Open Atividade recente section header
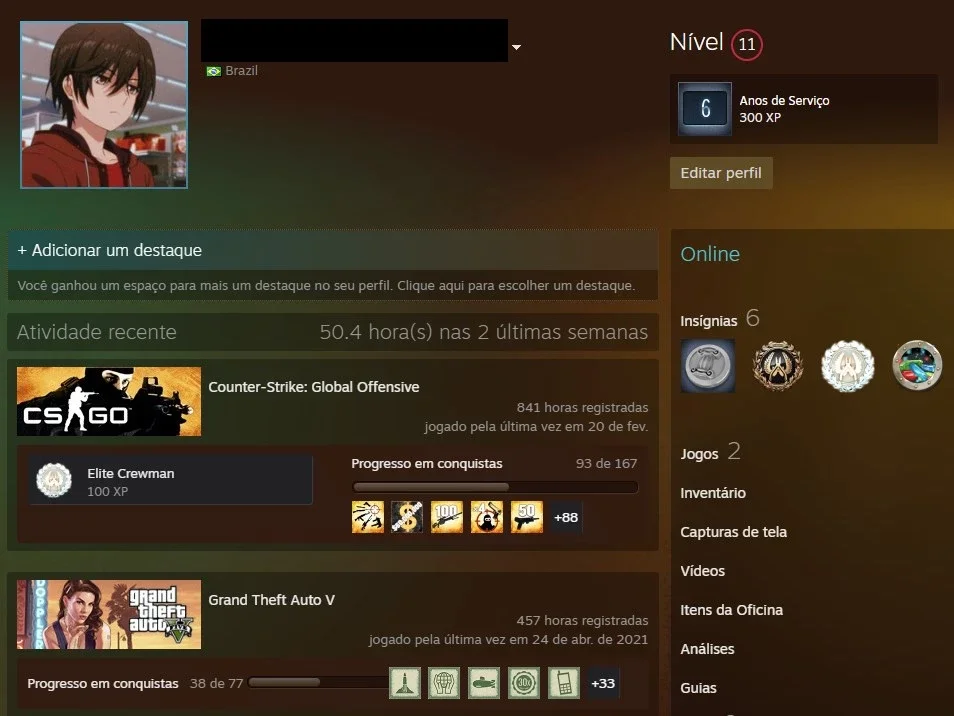This screenshot has width=954, height=716. (97, 332)
